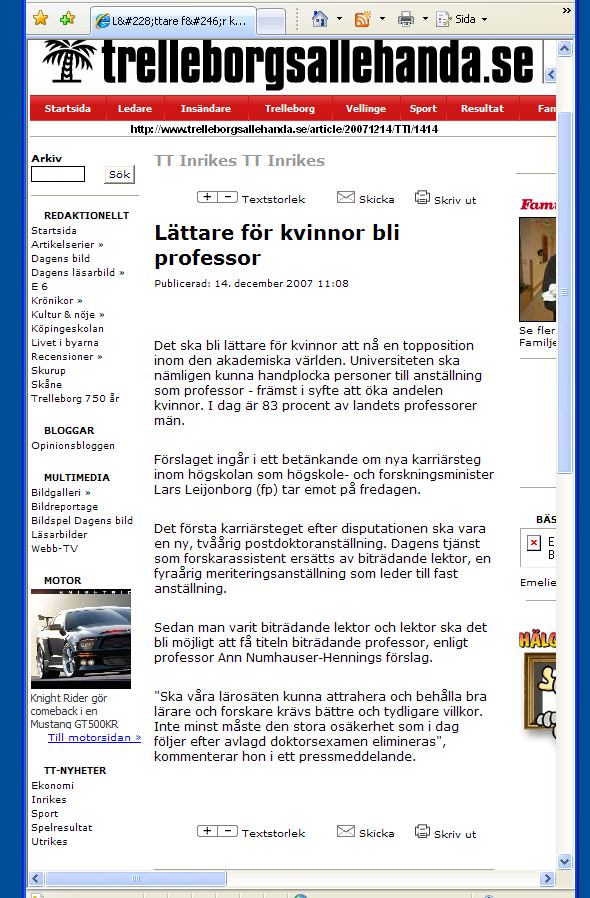Open the Print dropdown arrow
The image size is (590, 898).
[425, 19]
